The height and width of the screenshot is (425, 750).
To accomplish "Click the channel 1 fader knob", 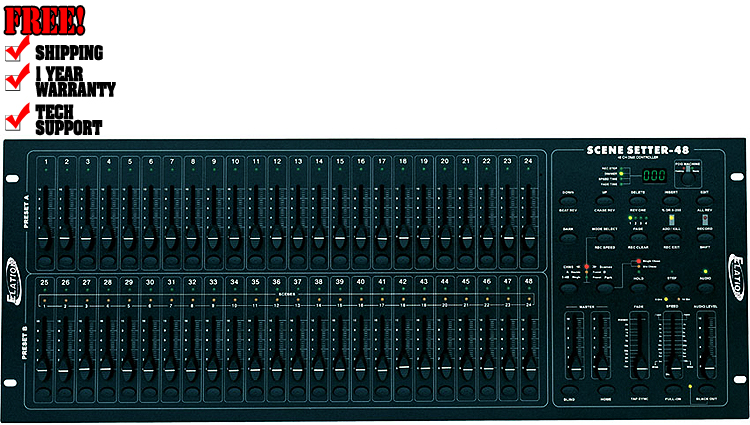I will (44, 238).
